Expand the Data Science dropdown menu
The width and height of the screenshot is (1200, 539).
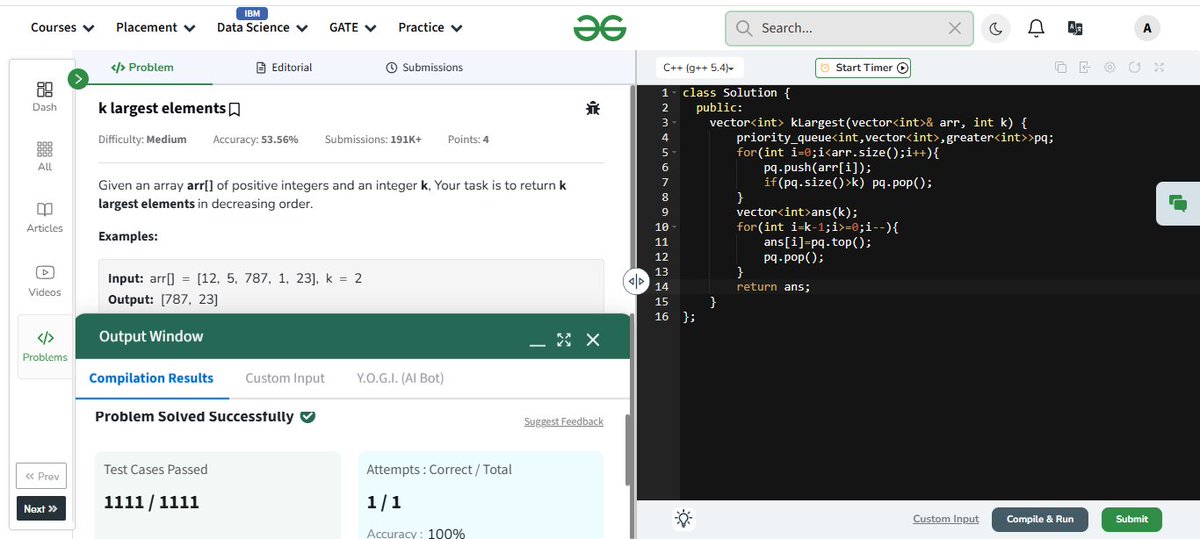coord(262,28)
